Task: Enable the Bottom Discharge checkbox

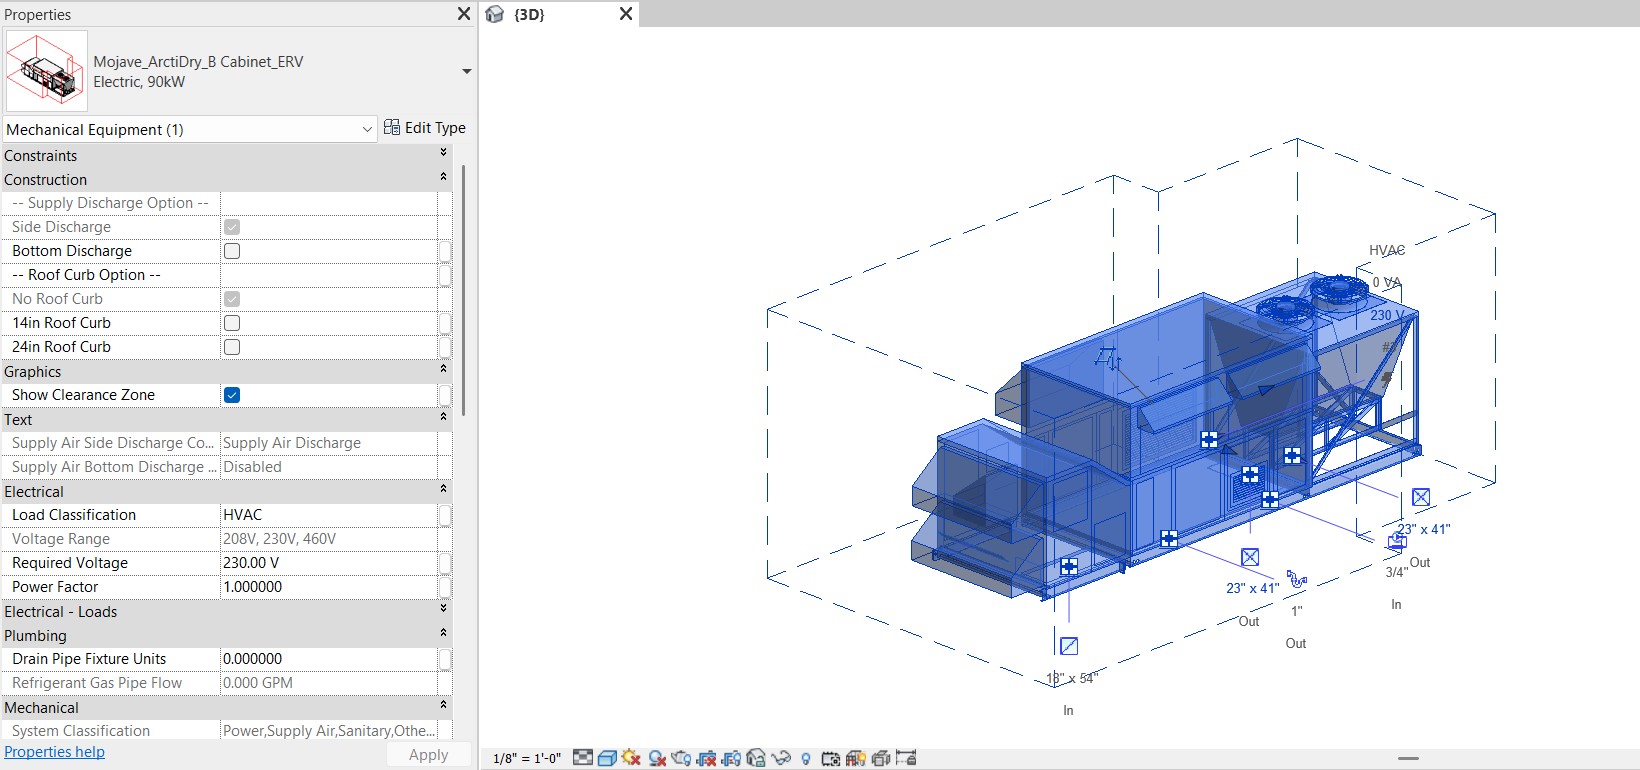Action: click(232, 251)
